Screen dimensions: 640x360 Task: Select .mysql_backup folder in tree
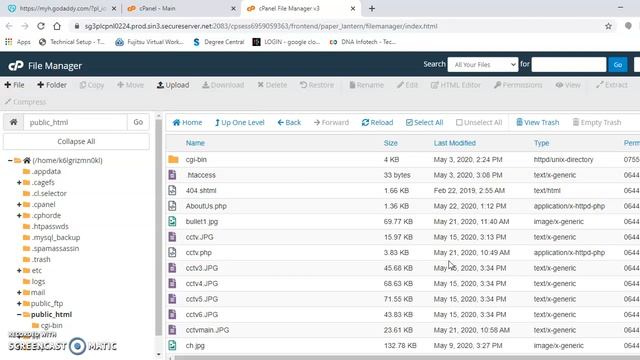[x=56, y=237]
